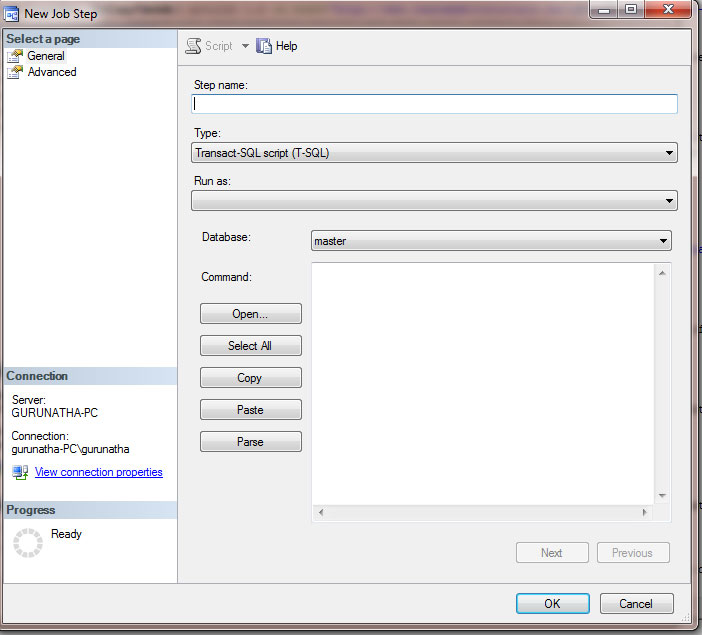The height and width of the screenshot is (635, 702).
Task: Select the Advanced page icon
Action: coord(15,72)
